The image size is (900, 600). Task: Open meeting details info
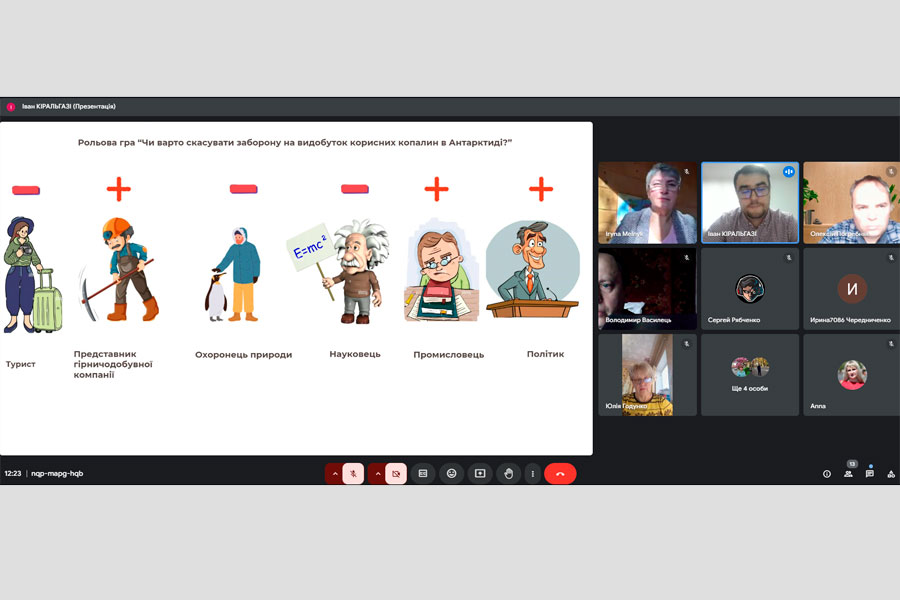[x=827, y=474]
